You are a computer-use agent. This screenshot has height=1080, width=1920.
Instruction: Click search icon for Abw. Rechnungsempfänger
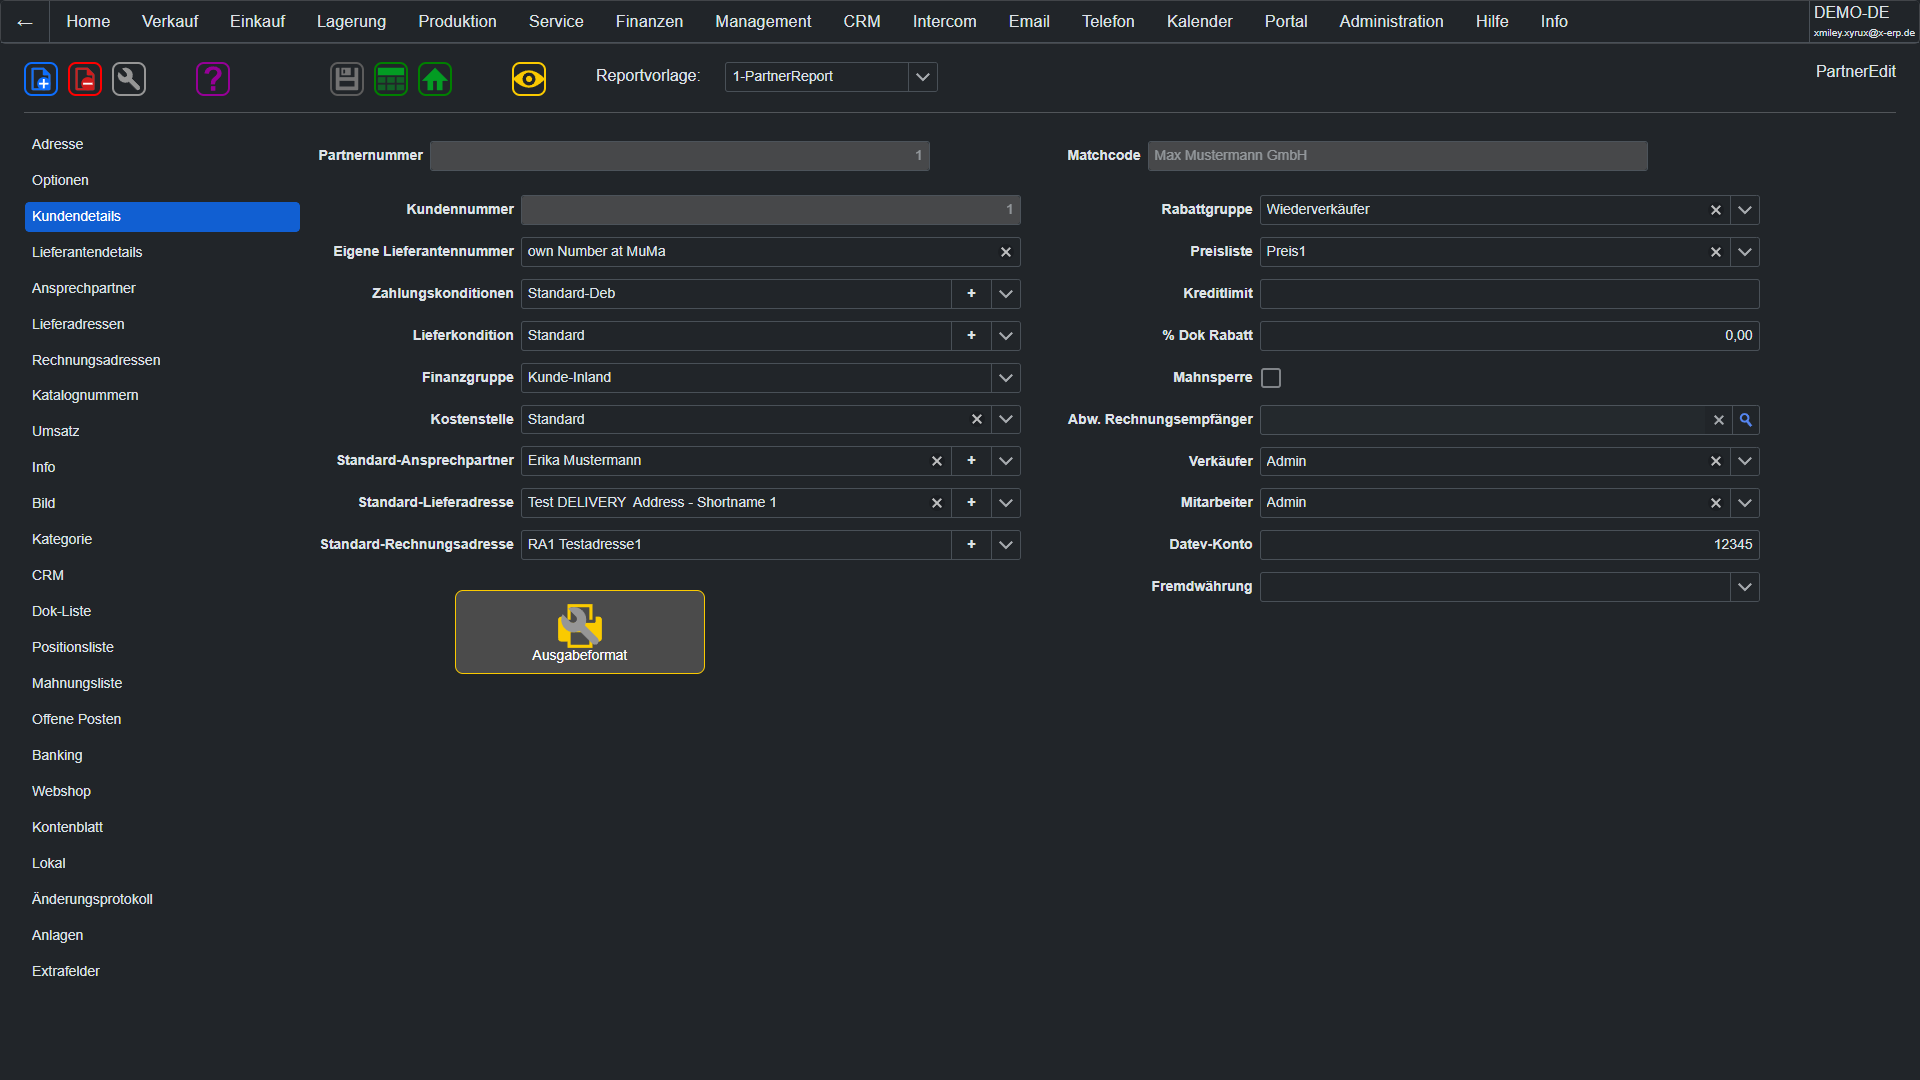pyautogui.click(x=1745, y=420)
